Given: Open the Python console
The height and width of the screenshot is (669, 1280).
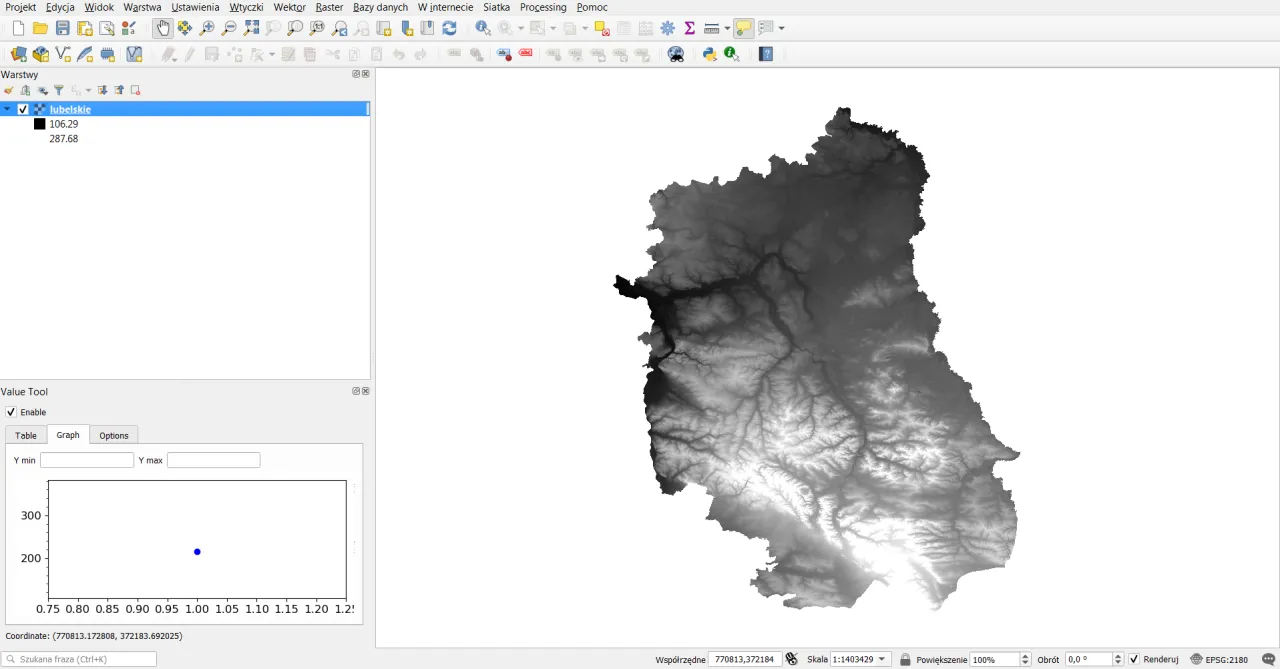Looking at the screenshot, I should tap(709, 54).
